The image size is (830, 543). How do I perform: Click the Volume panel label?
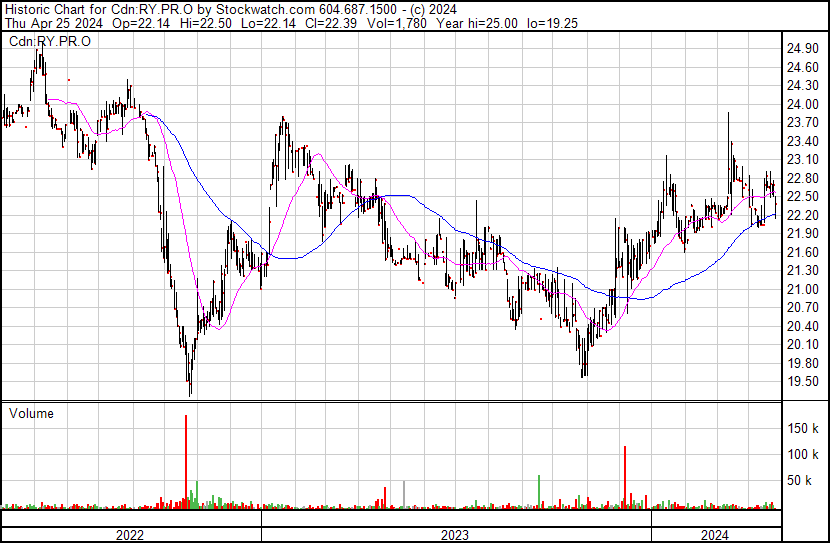point(31,413)
